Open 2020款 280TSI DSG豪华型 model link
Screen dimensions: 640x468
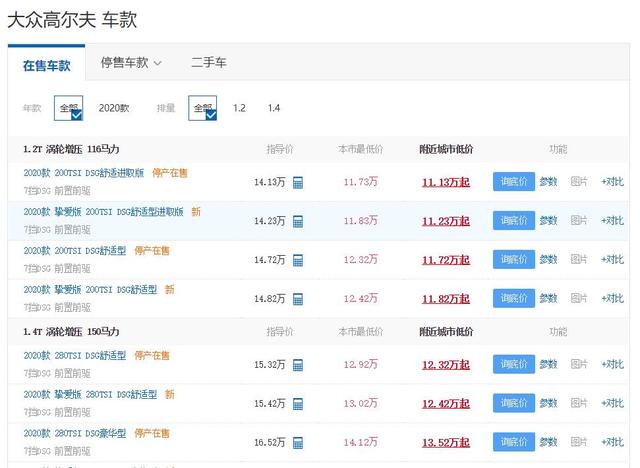point(75,433)
